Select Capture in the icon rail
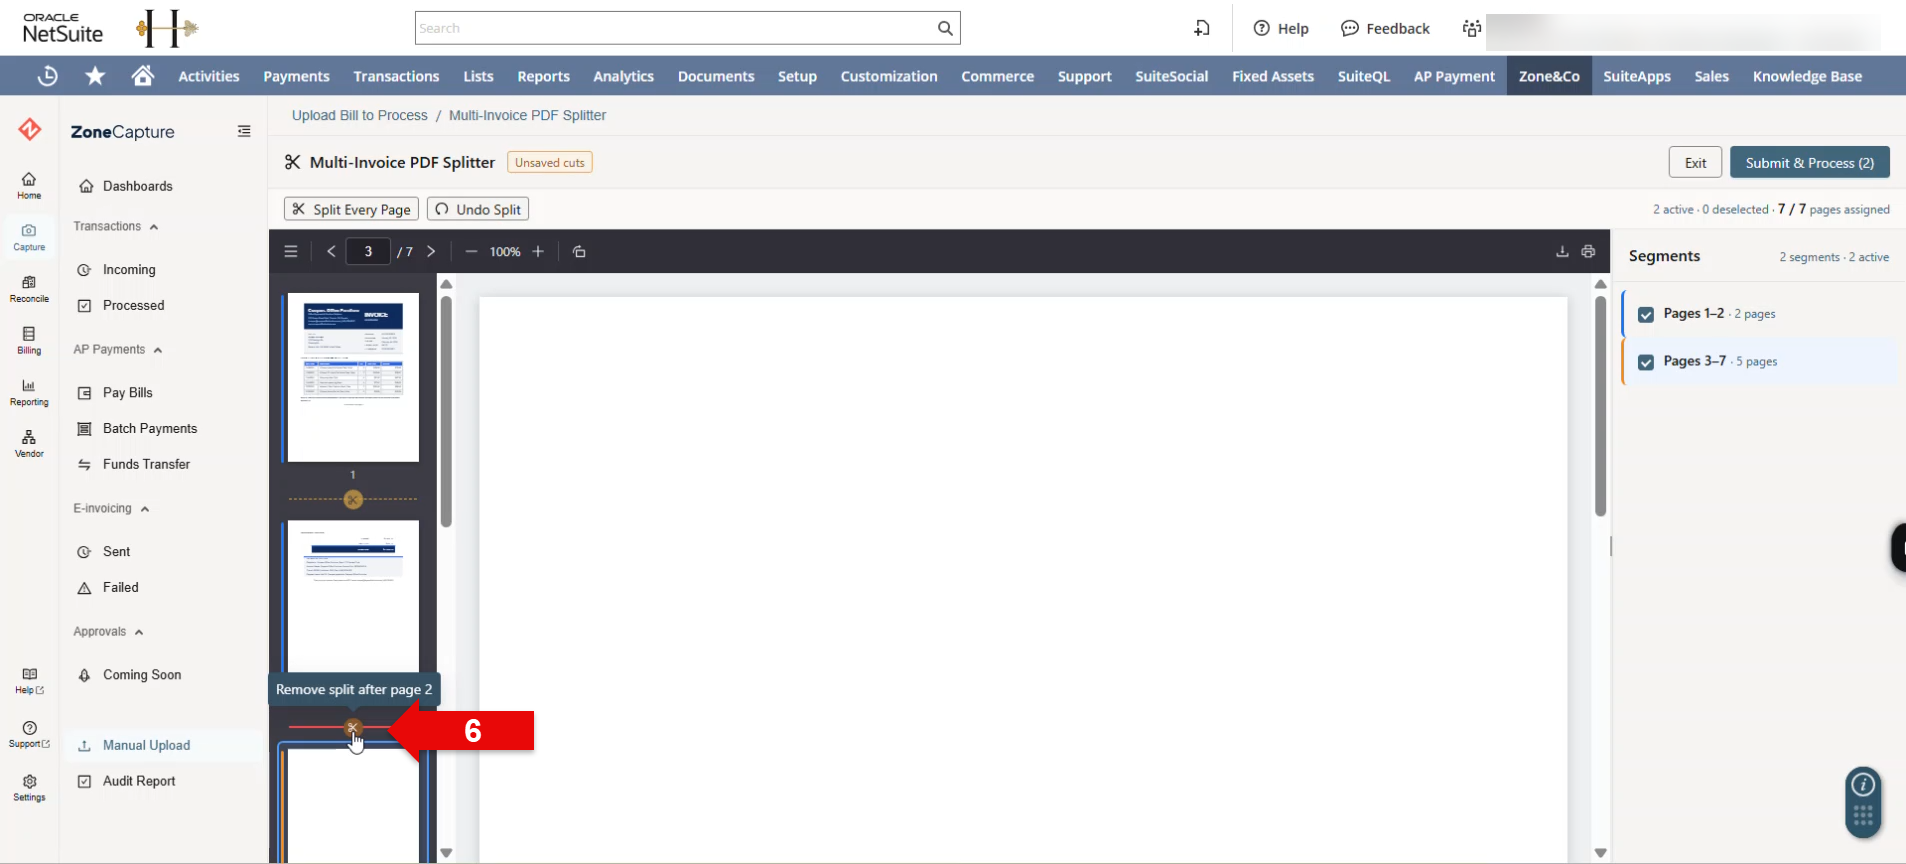Screen dimensions: 1906x864 [x=29, y=237]
